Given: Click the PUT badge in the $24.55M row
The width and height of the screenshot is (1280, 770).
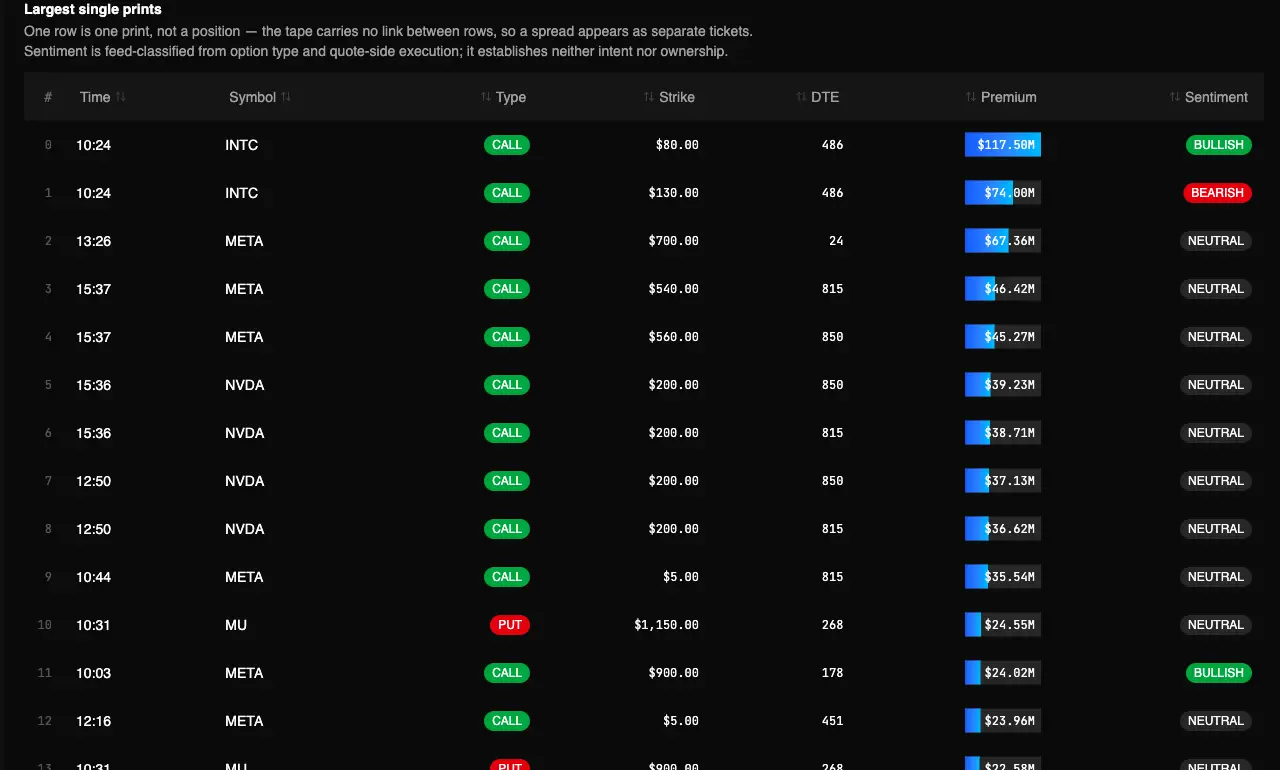Looking at the screenshot, I should click(x=510, y=625).
